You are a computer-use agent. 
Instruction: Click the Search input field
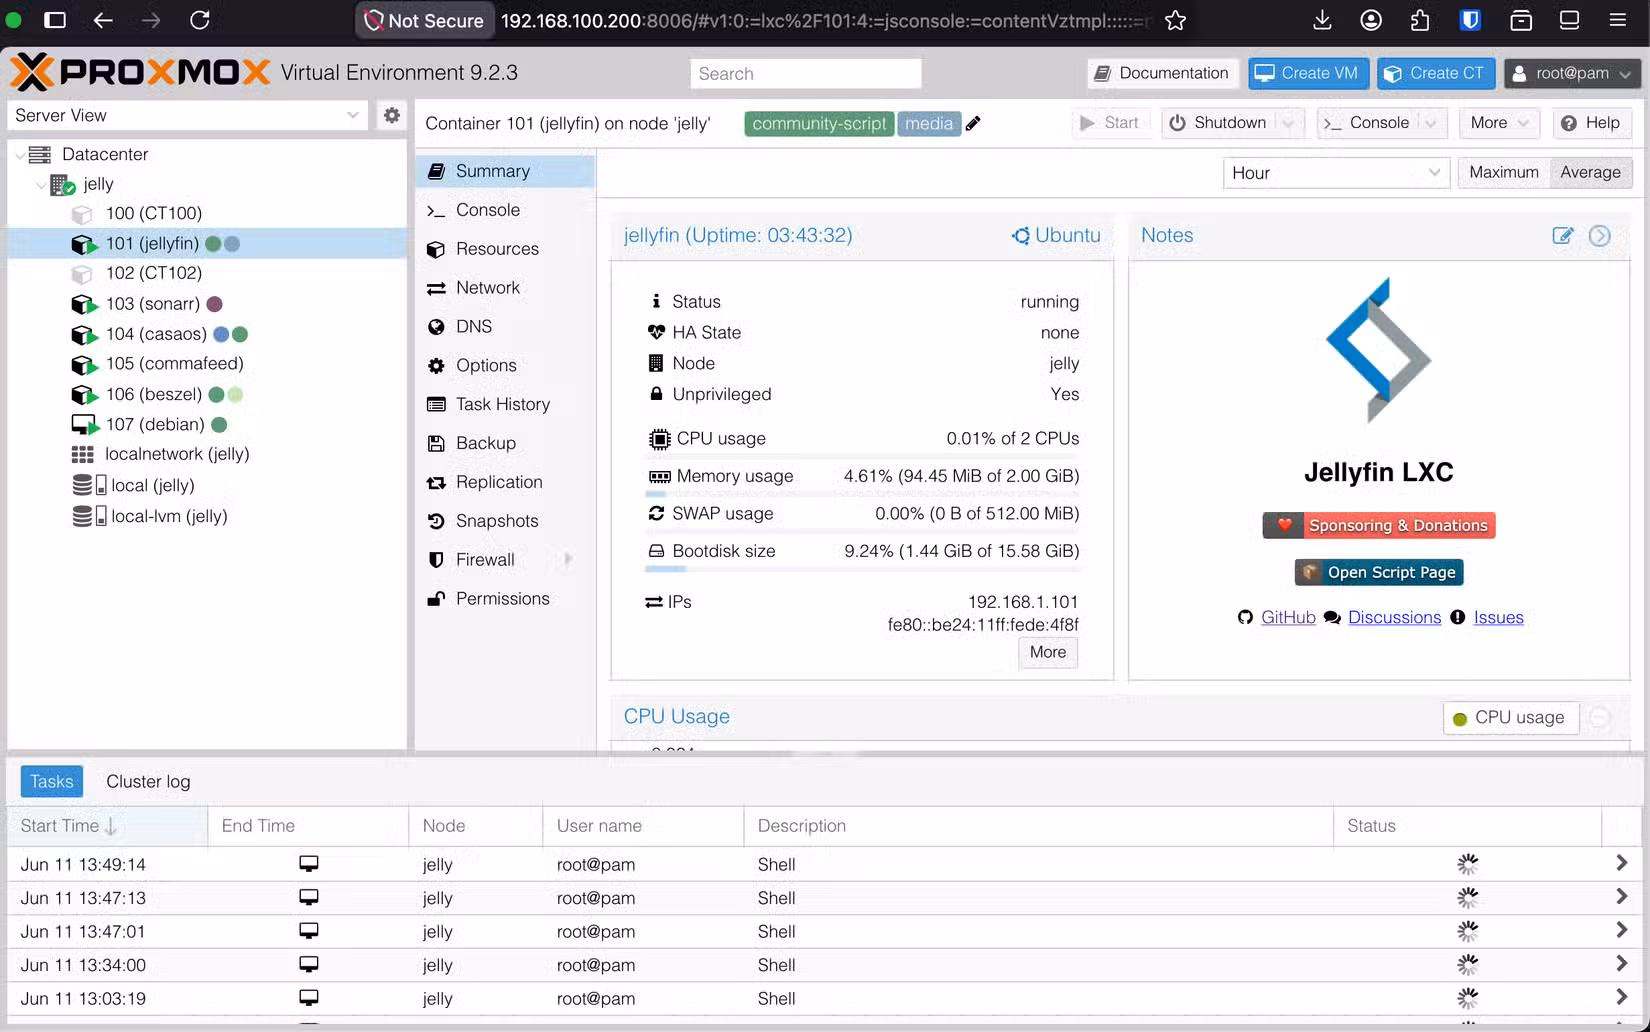coord(805,73)
